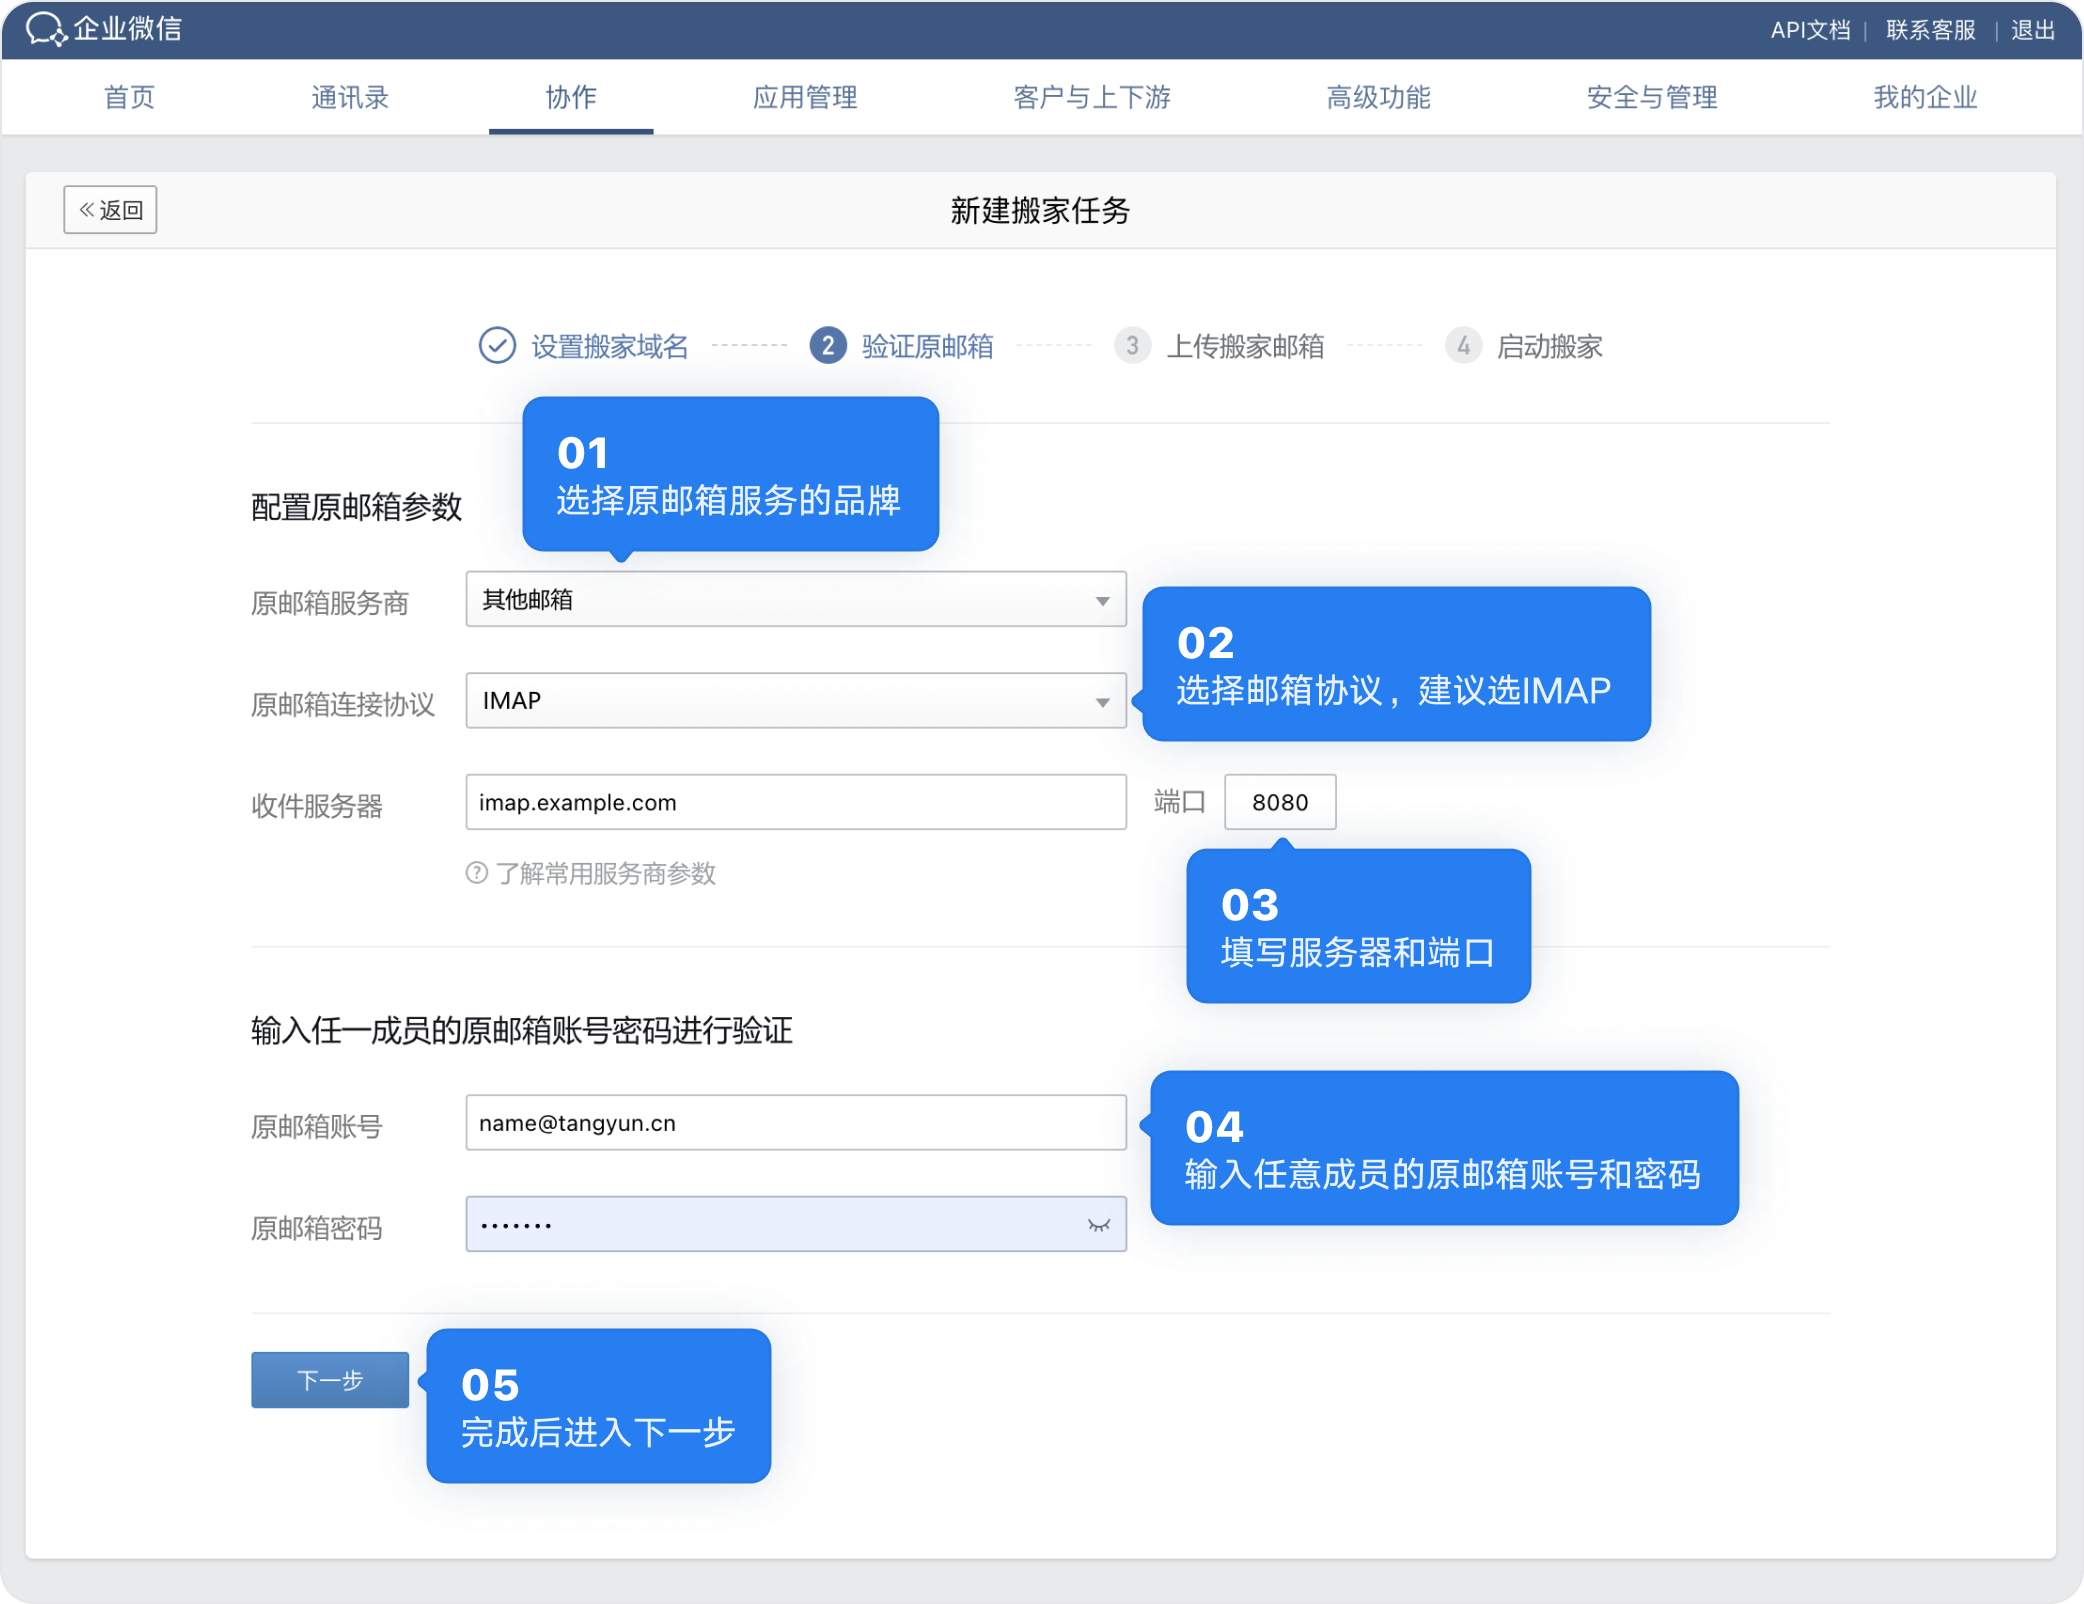Click the 返回 back button
This screenshot has height=1604, width=2084.
pyautogui.click(x=110, y=210)
